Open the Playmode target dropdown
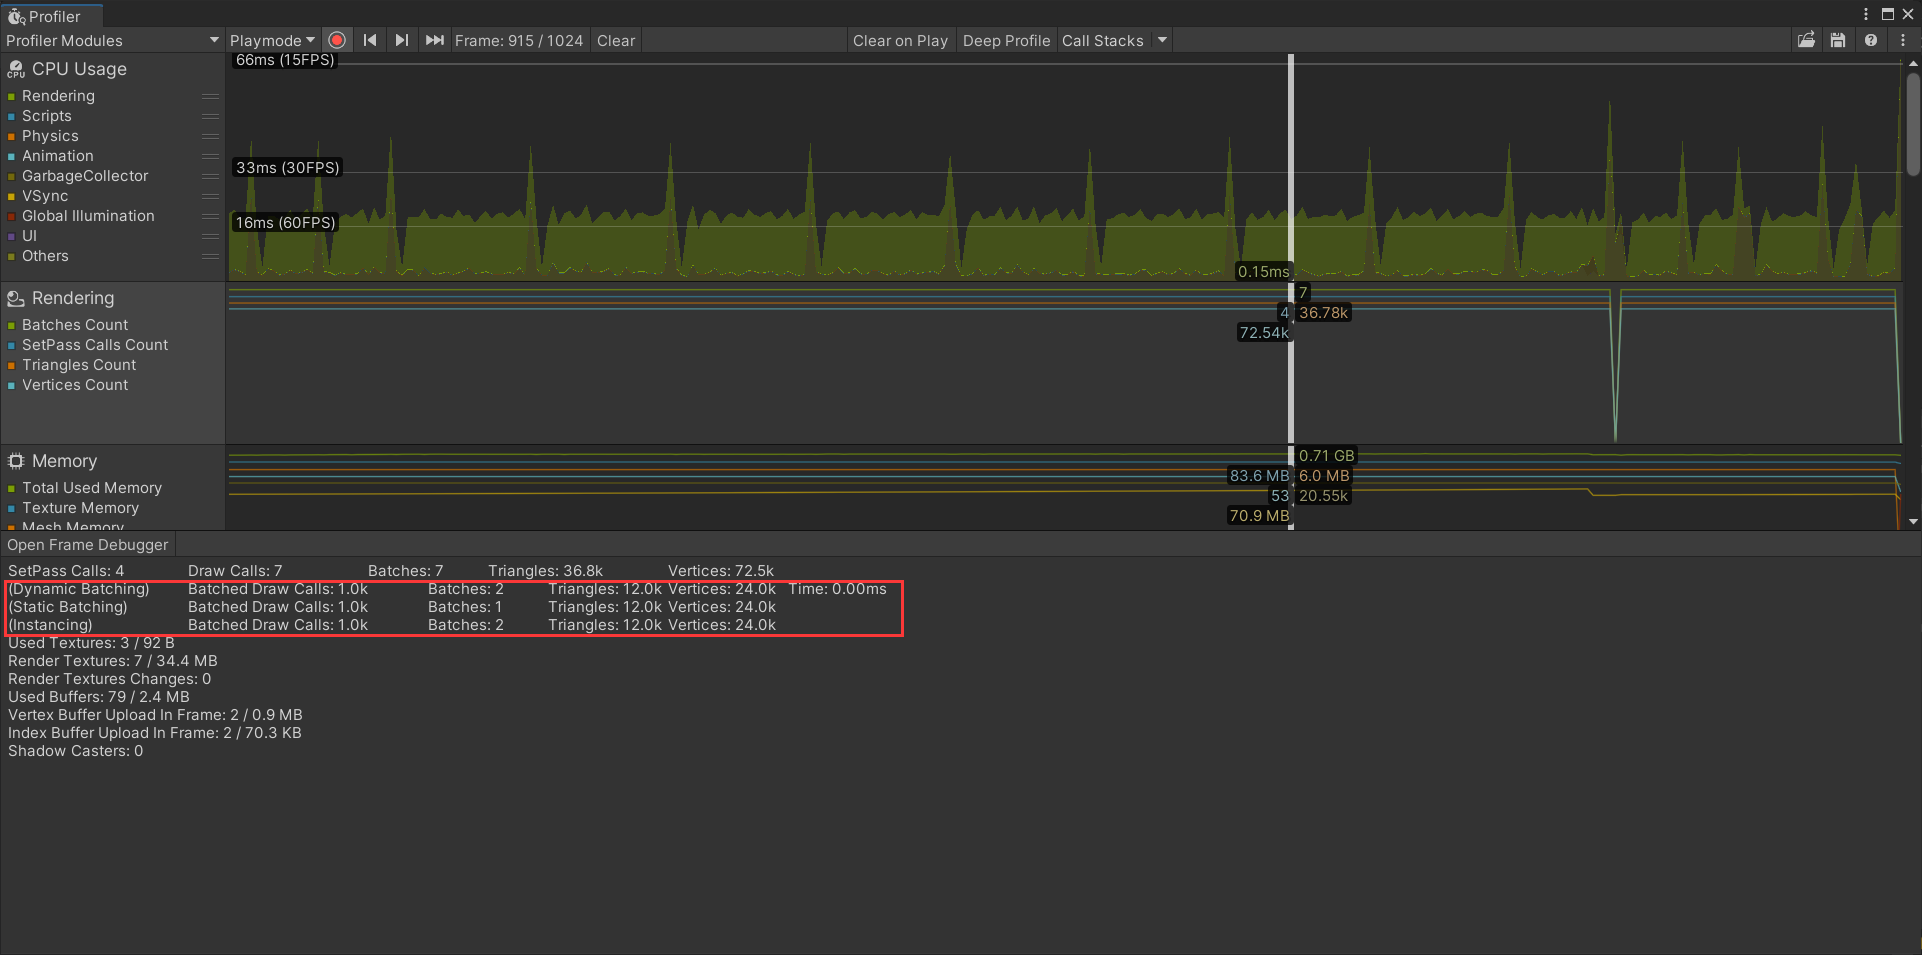Screen dimensions: 1922x955 tap(272, 39)
